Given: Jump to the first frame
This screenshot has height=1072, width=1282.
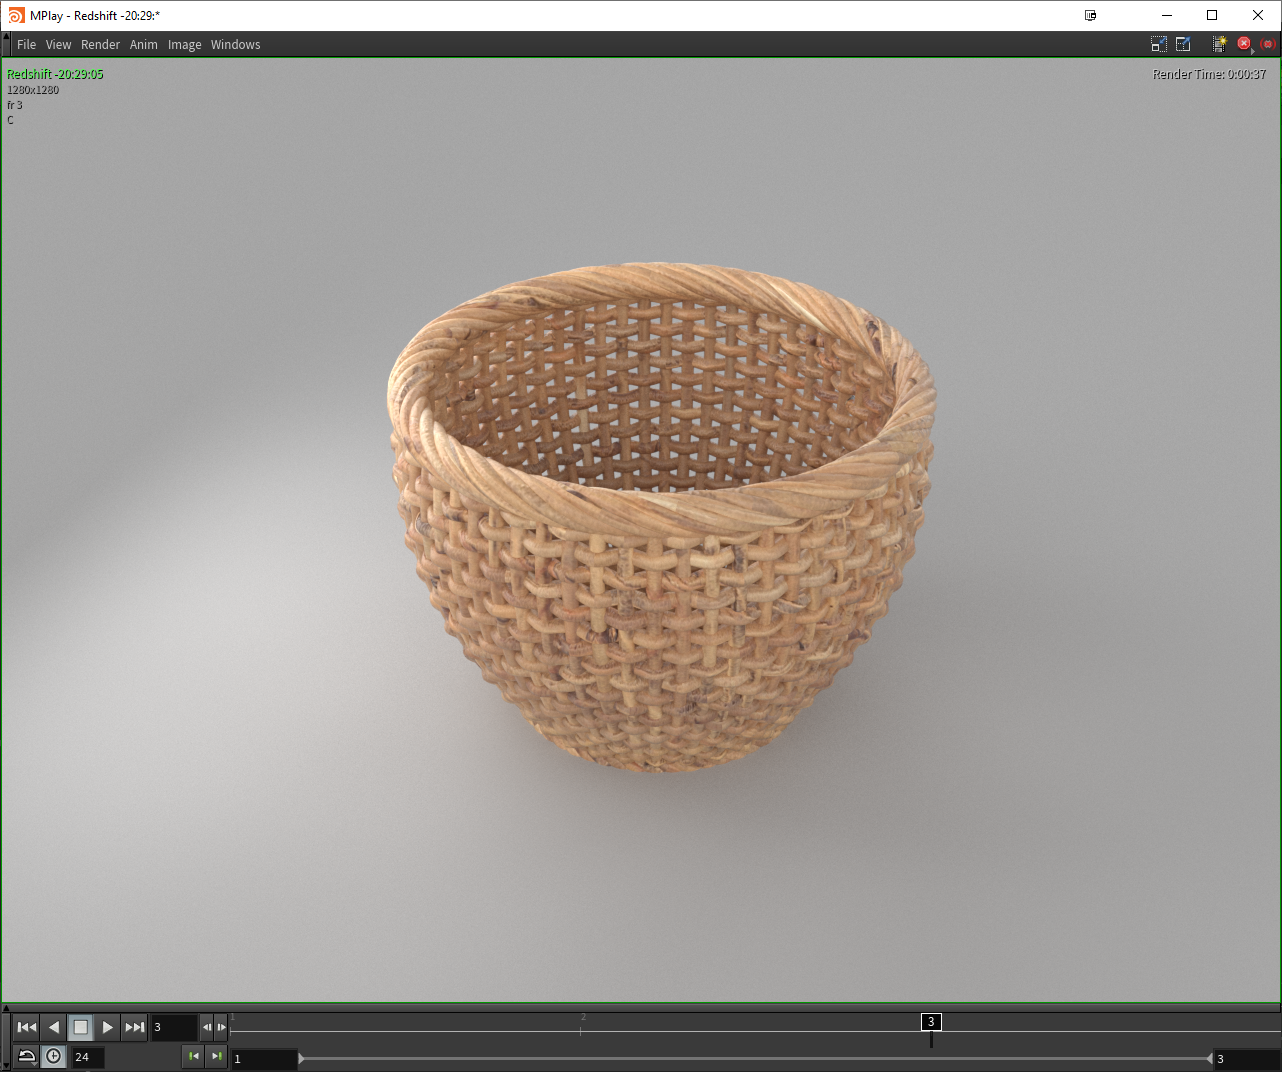Looking at the screenshot, I should tap(27, 1027).
